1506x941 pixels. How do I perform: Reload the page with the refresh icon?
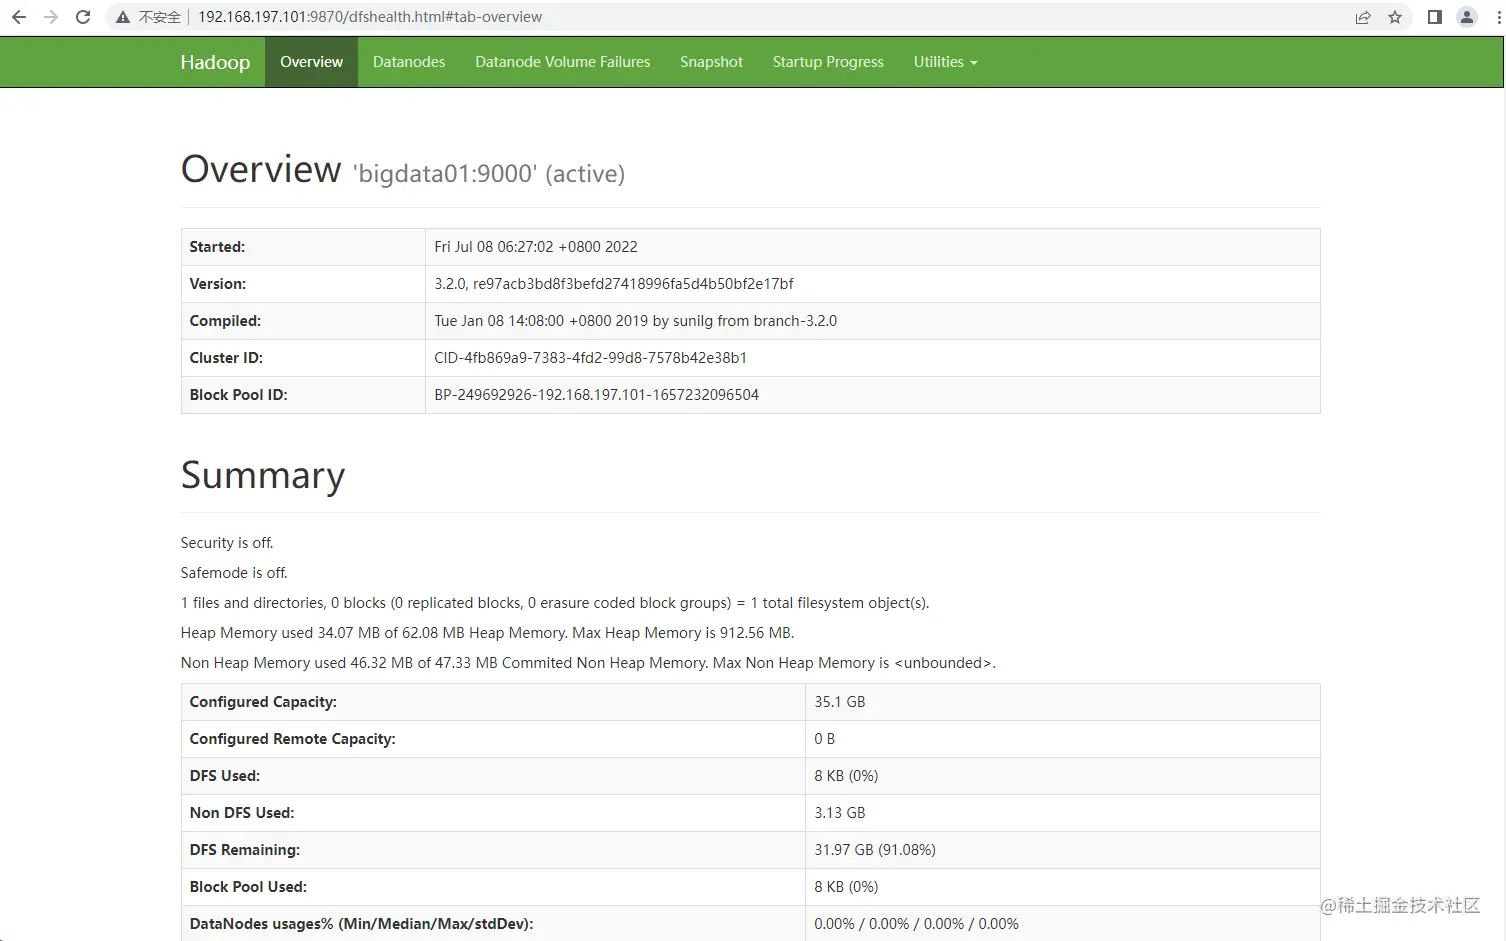(83, 17)
